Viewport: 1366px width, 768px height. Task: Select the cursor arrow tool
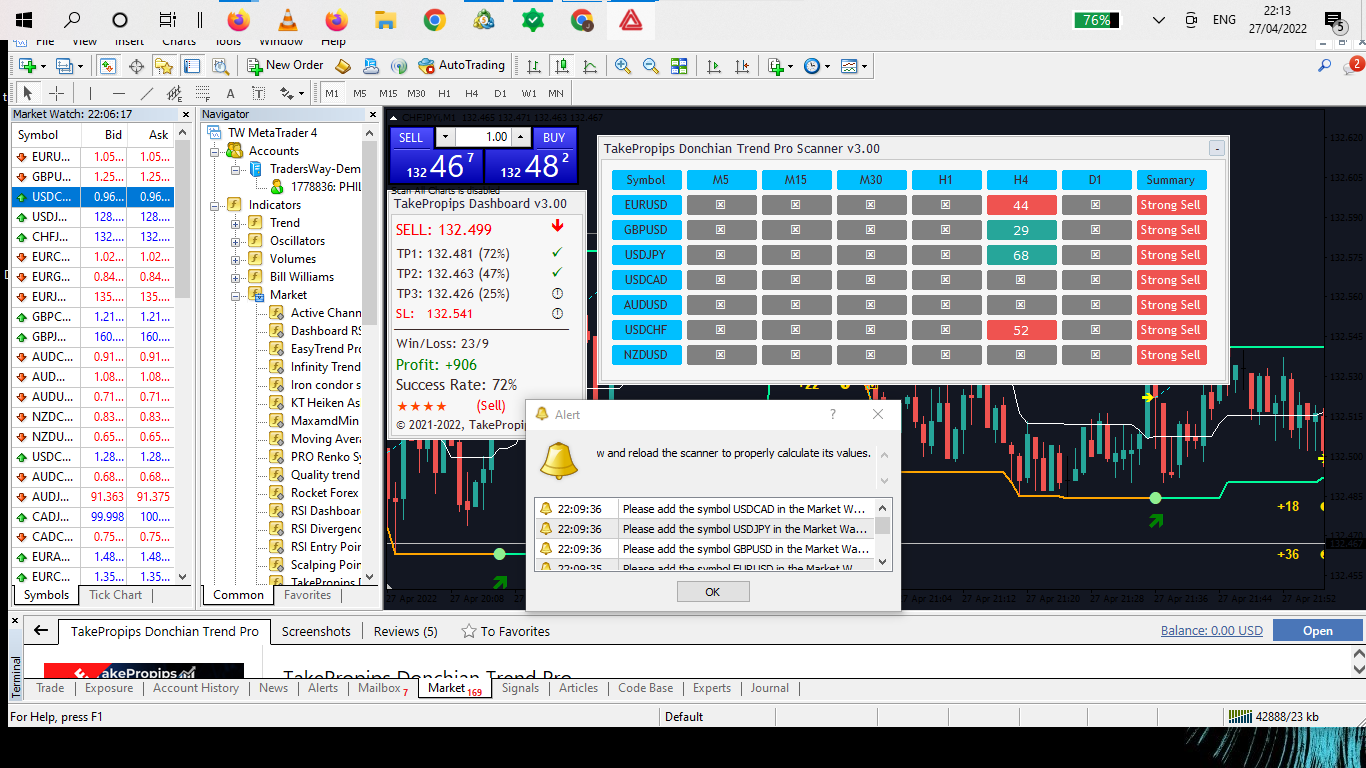(28, 93)
